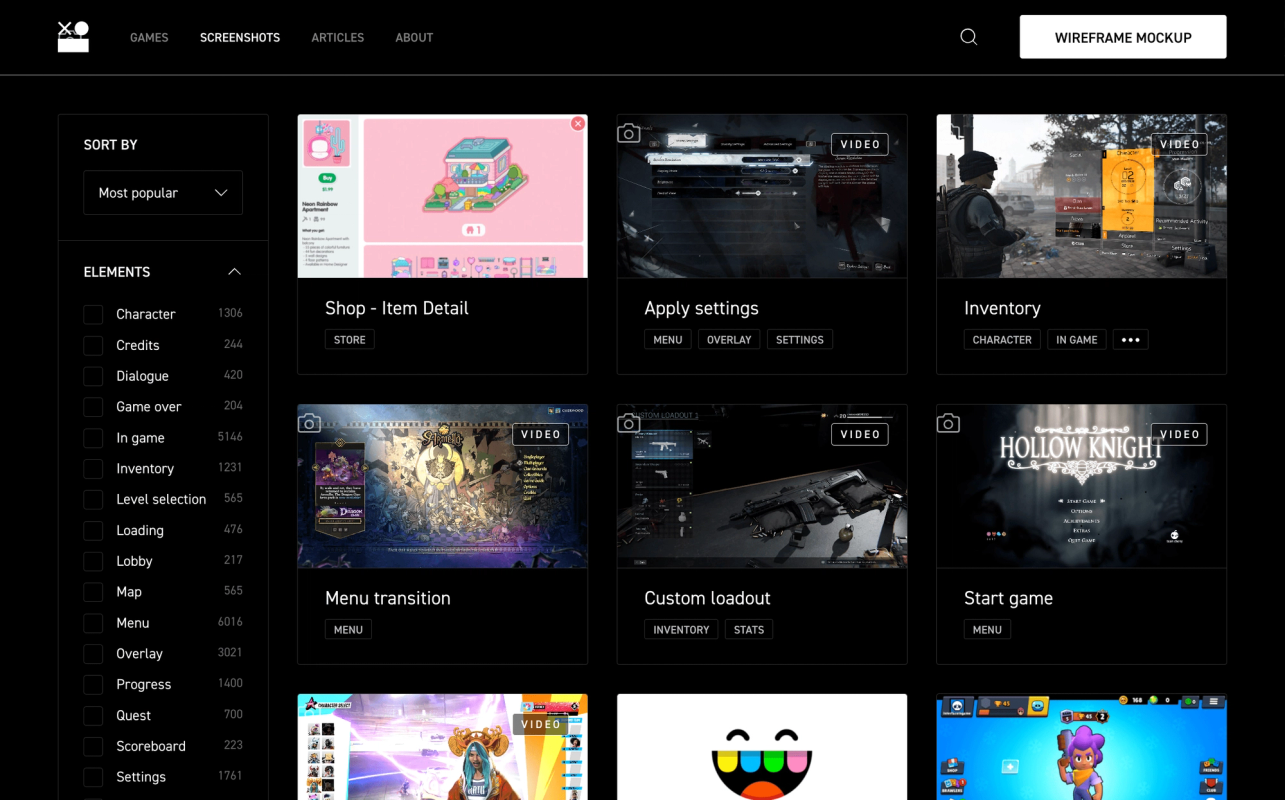Toggle the In game checkbox
The height and width of the screenshot is (800, 1285).
click(93, 438)
